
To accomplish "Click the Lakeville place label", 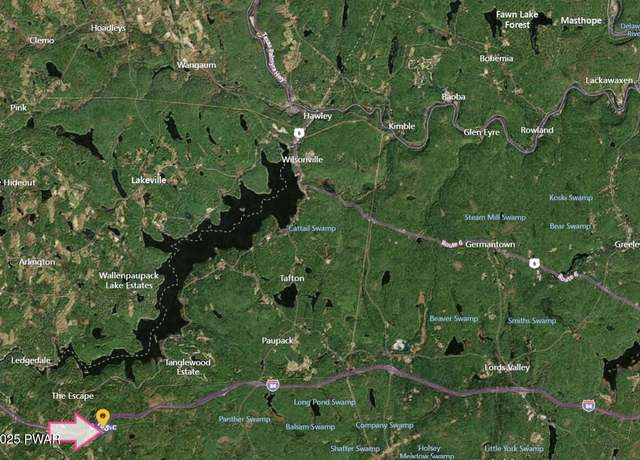I will (149, 180).
